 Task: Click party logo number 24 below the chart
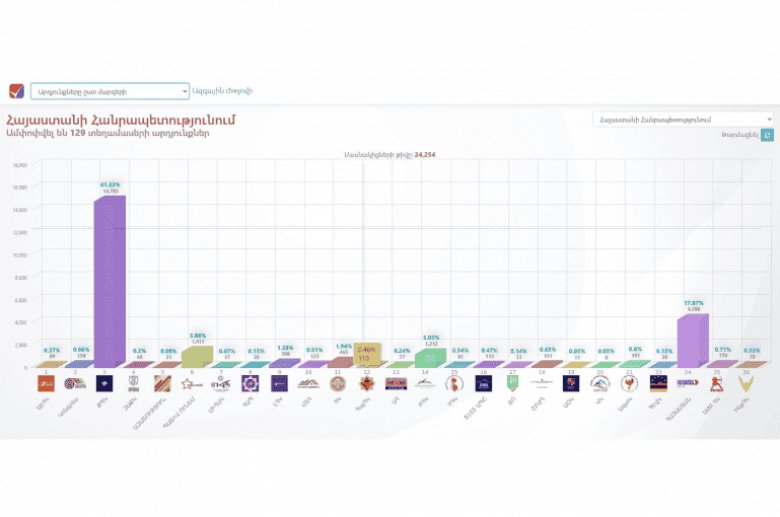click(687, 383)
